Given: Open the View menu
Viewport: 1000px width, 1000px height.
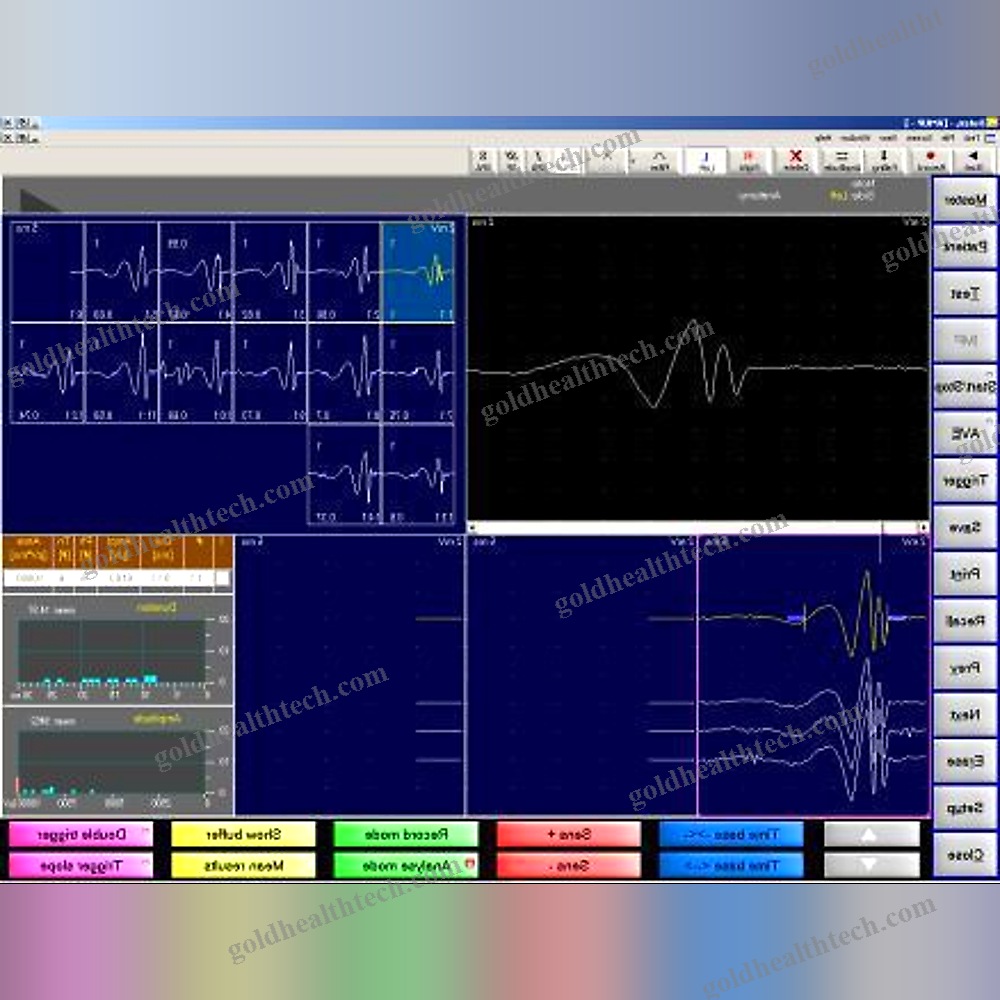Looking at the screenshot, I should [888, 138].
